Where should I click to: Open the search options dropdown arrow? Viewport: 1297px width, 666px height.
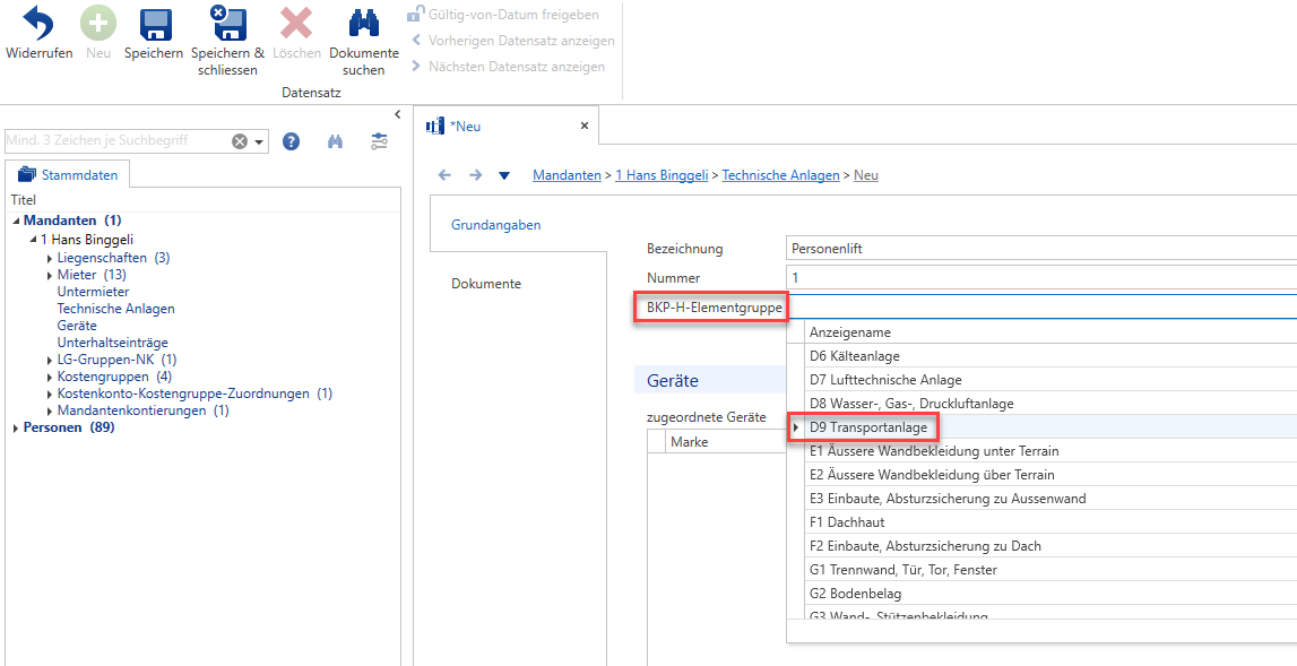pos(260,142)
